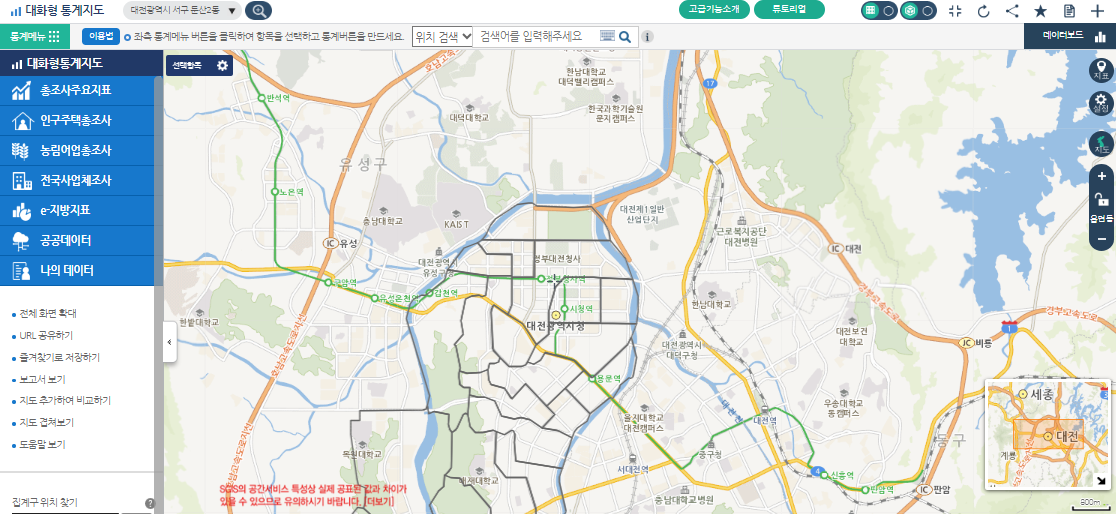Toggle the zoom level lock icon
1116x514 pixels.
[x=1101, y=200]
